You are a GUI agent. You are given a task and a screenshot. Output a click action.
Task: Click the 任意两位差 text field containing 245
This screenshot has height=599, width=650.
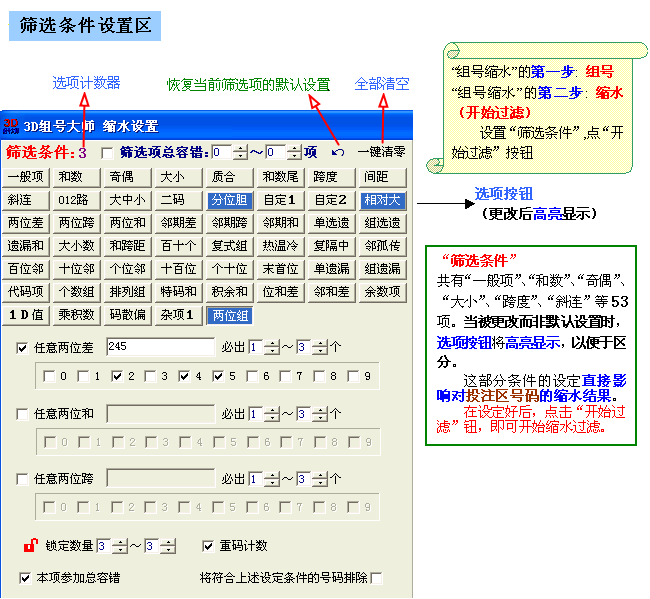point(160,347)
